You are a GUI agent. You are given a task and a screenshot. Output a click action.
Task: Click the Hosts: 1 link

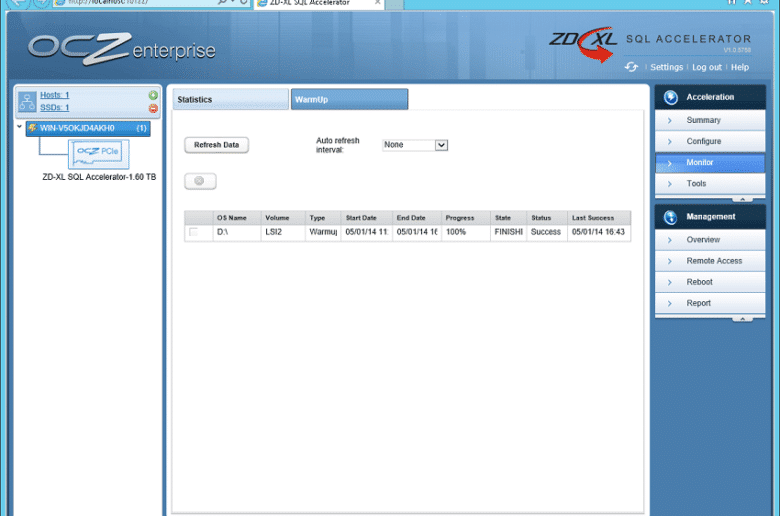coord(55,95)
